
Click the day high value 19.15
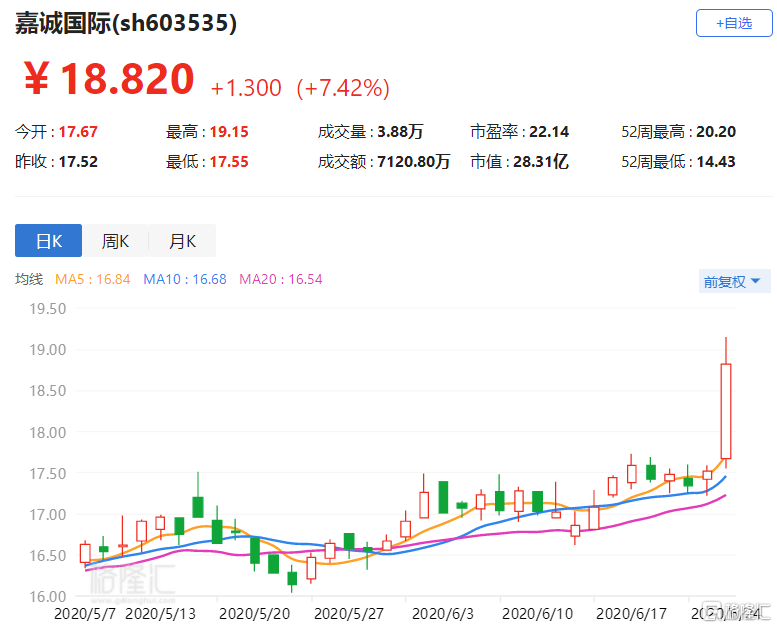pyautogui.click(x=229, y=132)
